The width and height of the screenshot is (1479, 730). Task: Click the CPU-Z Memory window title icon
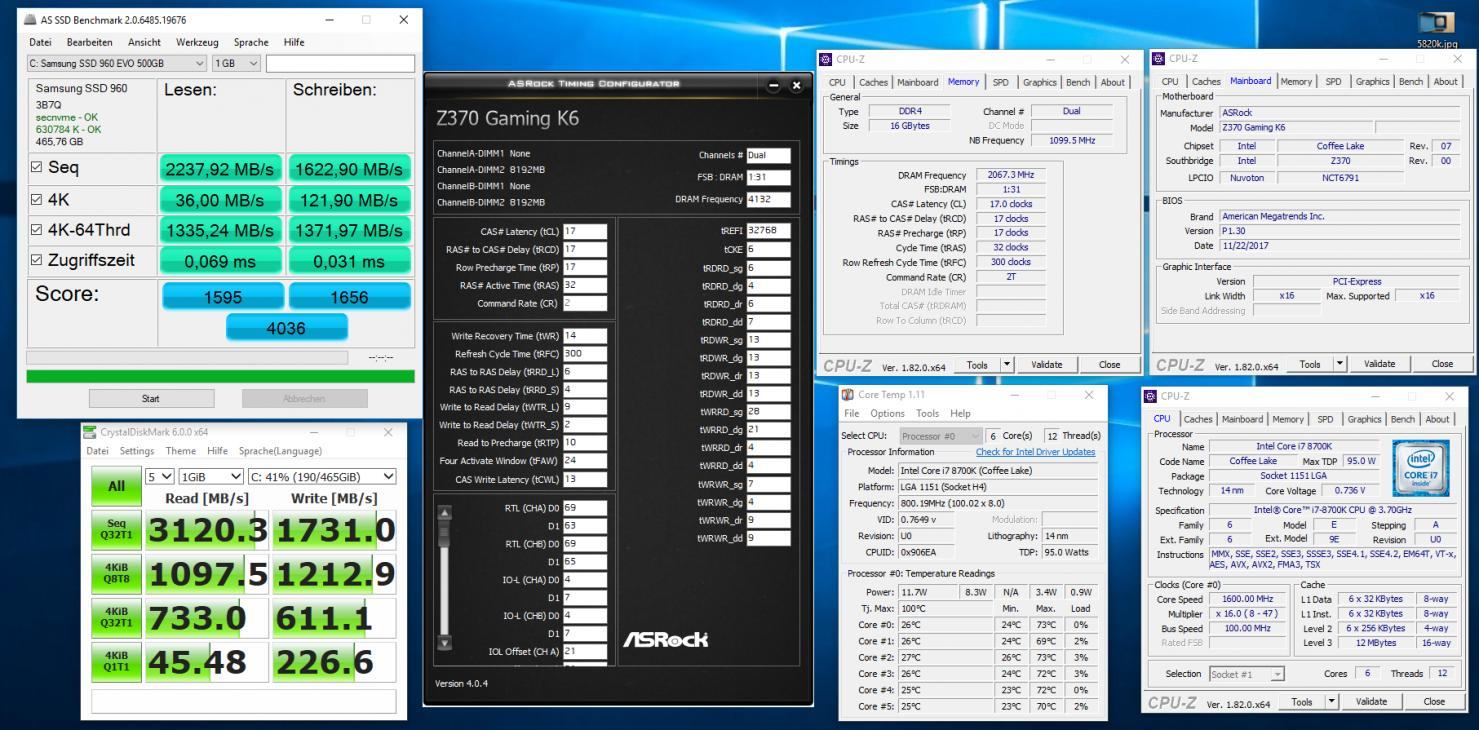(827, 59)
